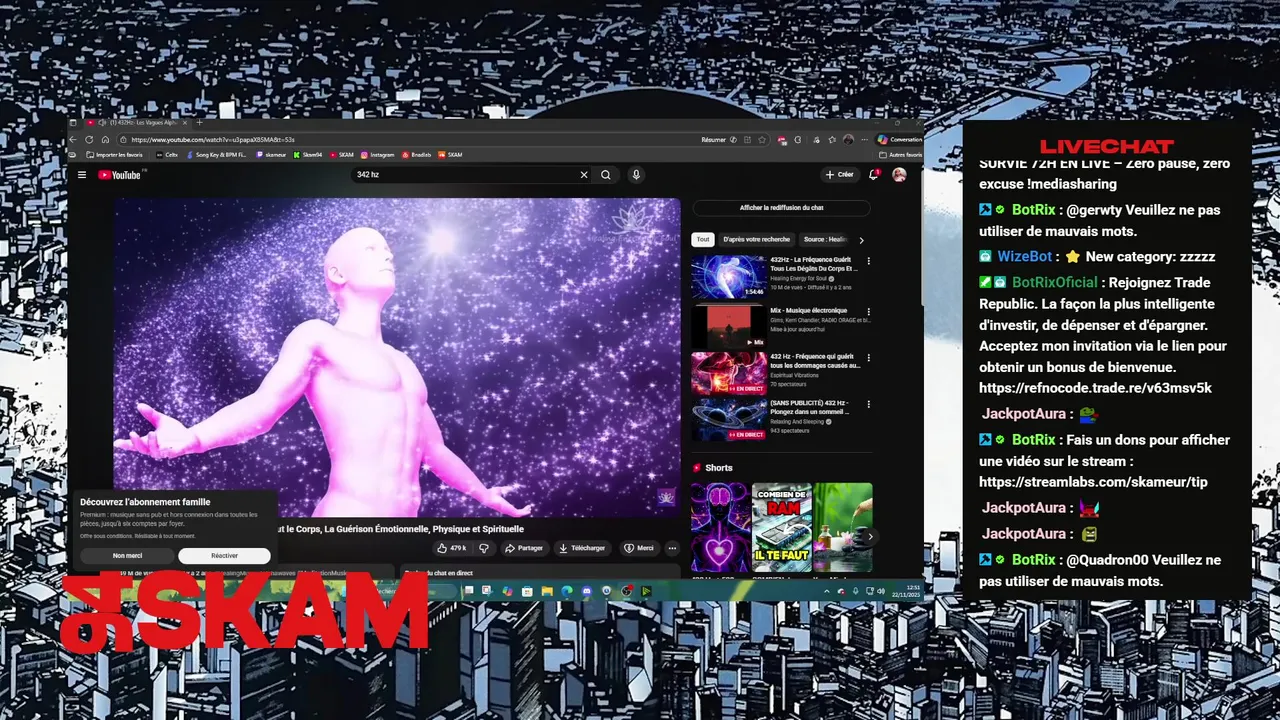Click the search magnifier button
This screenshot has height=720, width=1280.
tap(605, 175)
